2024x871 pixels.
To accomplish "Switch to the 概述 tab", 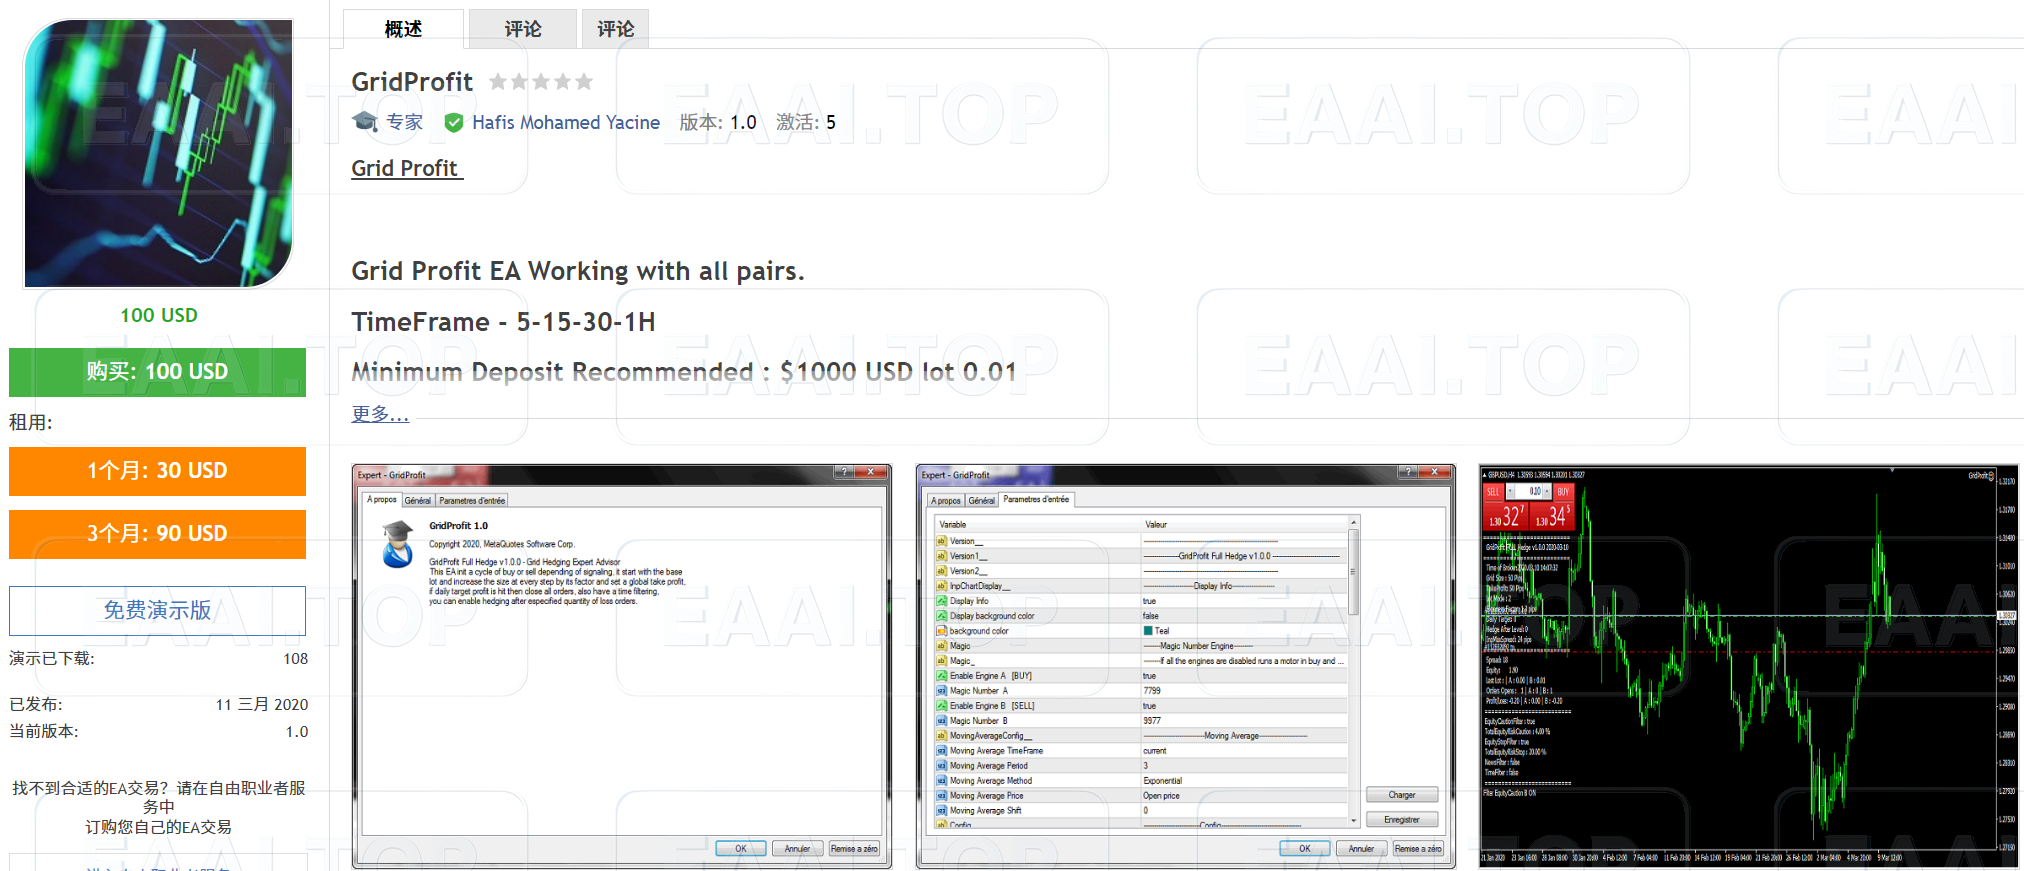I will point(403,29).
